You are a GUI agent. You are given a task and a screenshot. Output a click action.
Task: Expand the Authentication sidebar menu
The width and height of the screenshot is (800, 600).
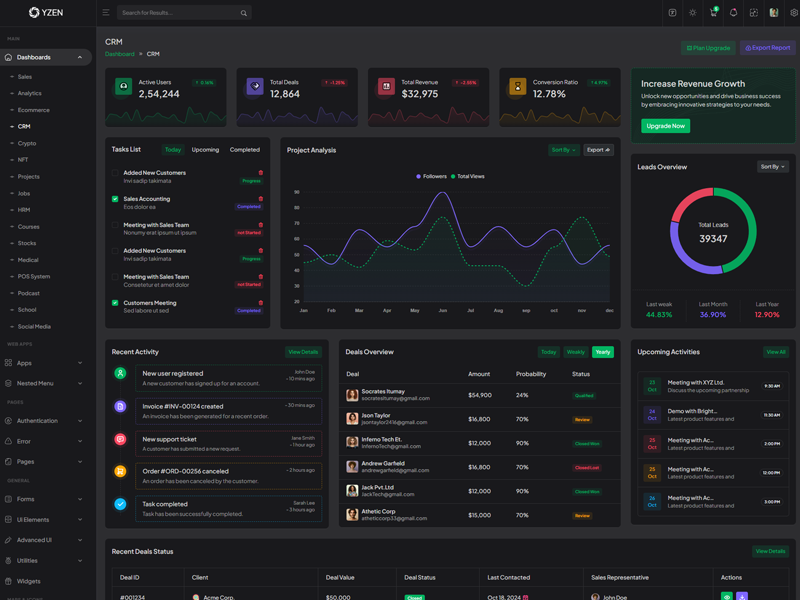tap(44, 421)
